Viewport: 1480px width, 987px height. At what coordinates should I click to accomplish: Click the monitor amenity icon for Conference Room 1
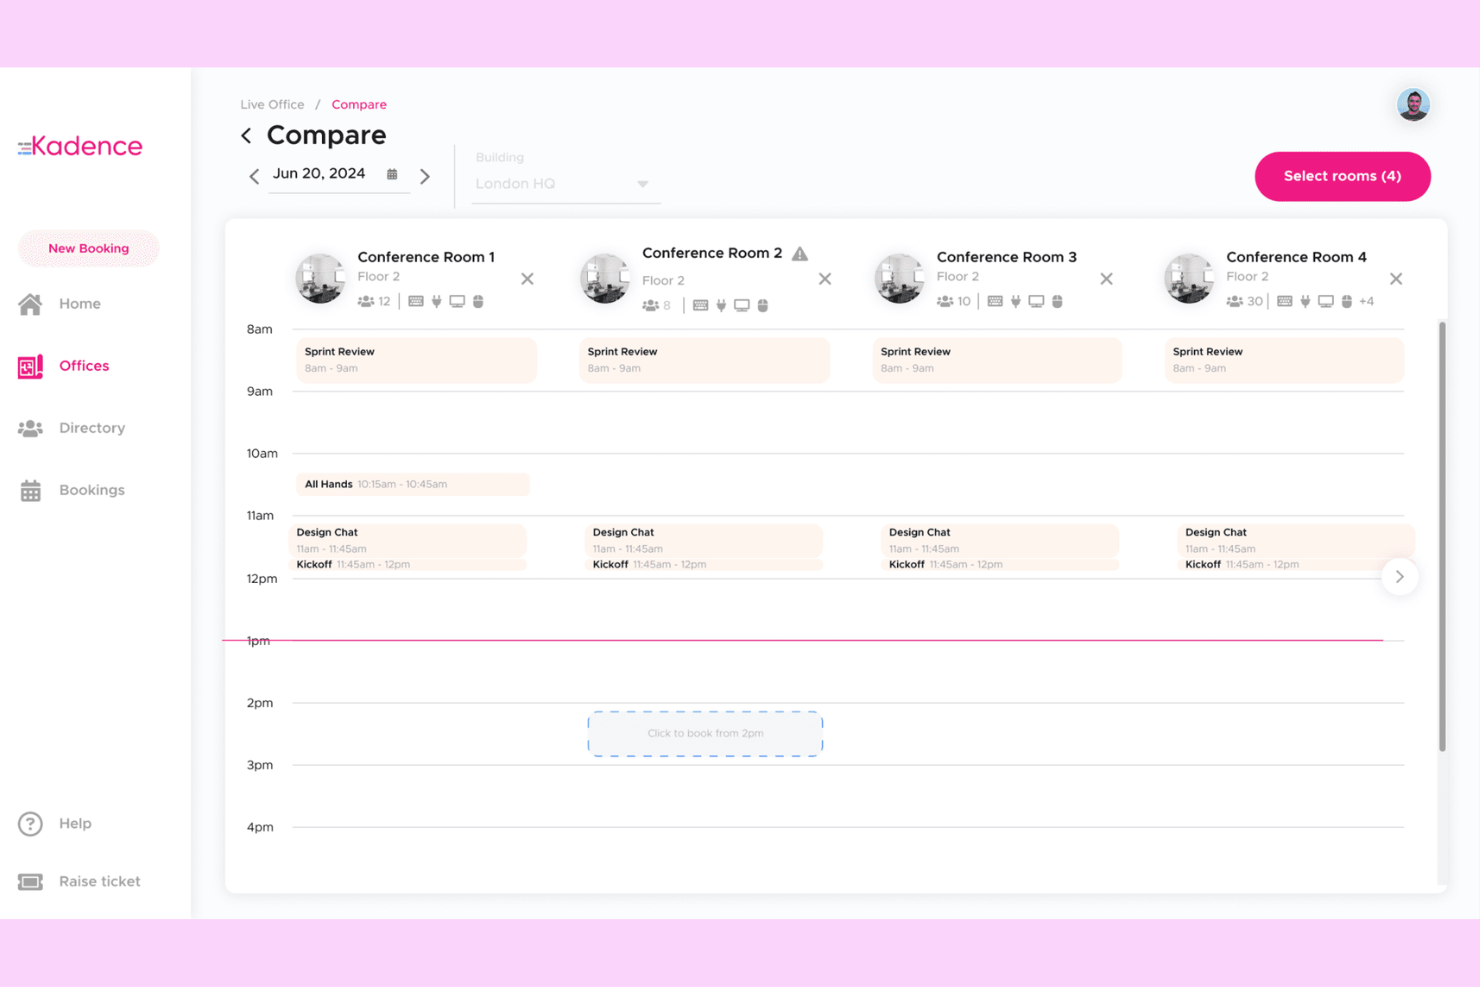tap(458, 300)
